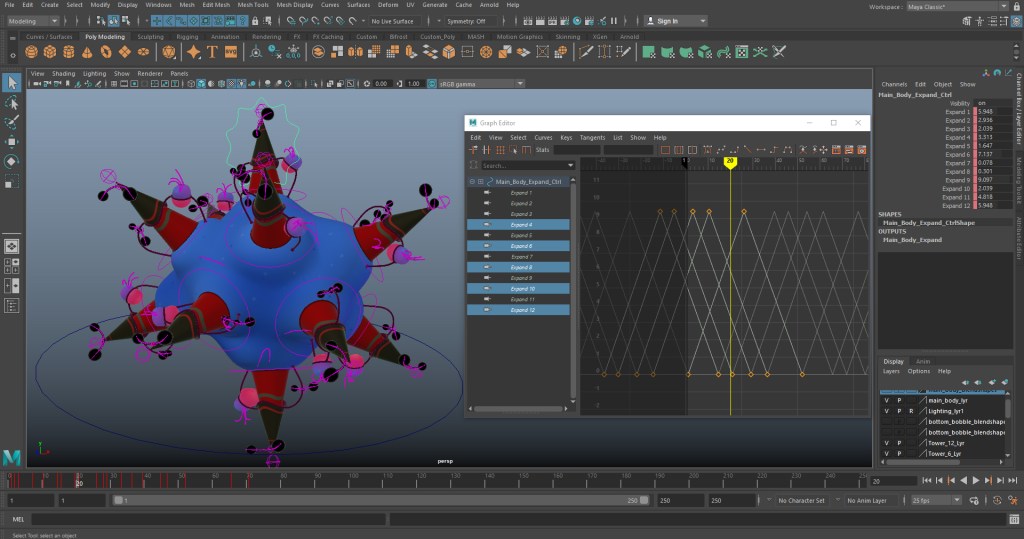The width and height of the screenshot is (1024, 539).
Task: Open the Modeling menu set dropdown
Action: point(36,21)
